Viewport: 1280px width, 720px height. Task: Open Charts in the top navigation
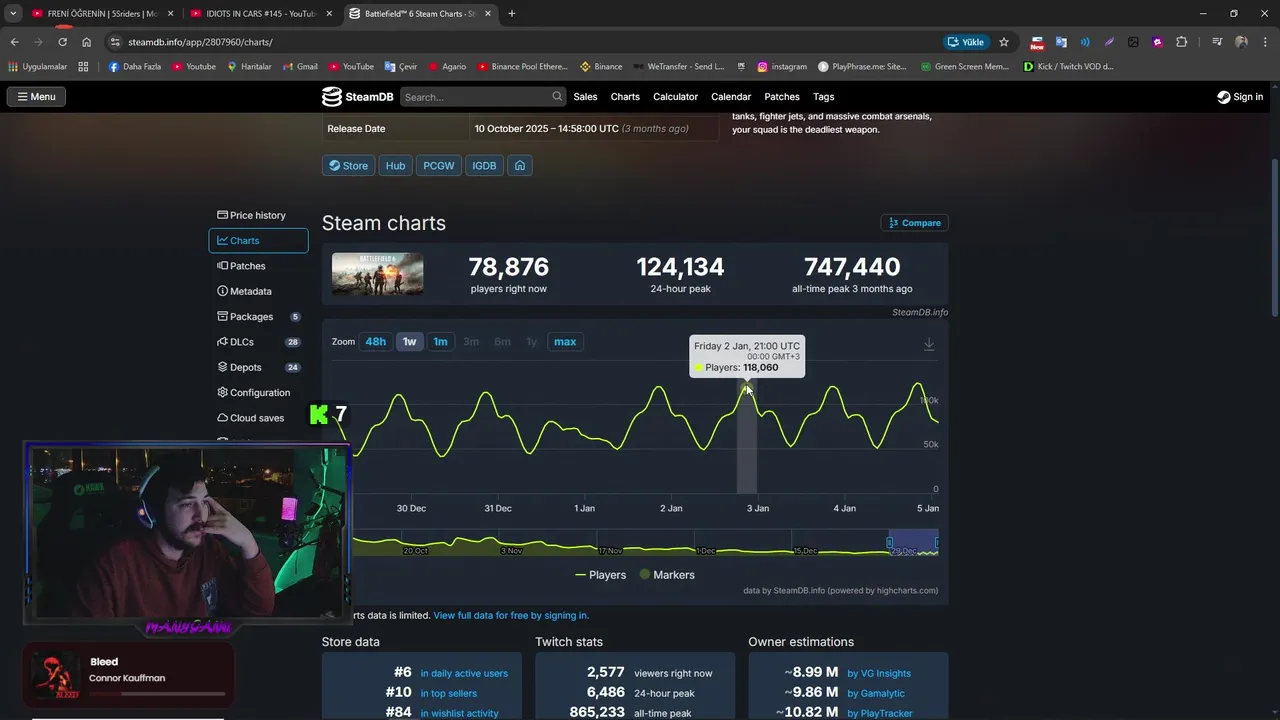click(x=625, y=97)
